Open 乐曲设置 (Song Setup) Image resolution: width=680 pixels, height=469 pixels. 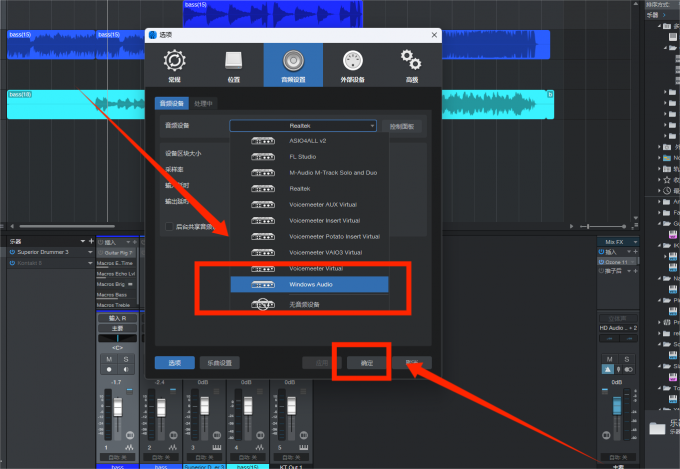[219, 363]
